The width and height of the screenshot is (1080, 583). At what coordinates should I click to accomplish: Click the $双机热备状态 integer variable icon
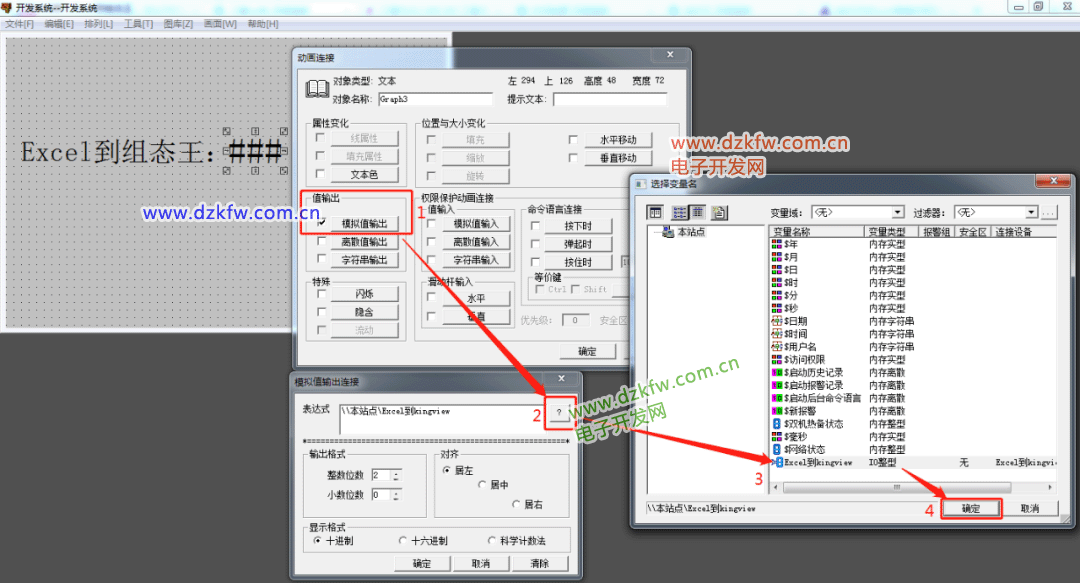tap(777, 424)
